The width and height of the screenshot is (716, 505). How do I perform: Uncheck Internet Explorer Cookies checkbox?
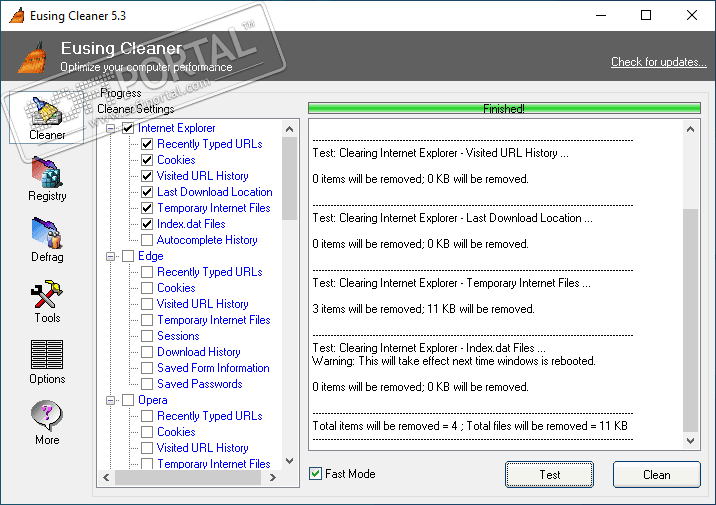(x=147, y=160)
